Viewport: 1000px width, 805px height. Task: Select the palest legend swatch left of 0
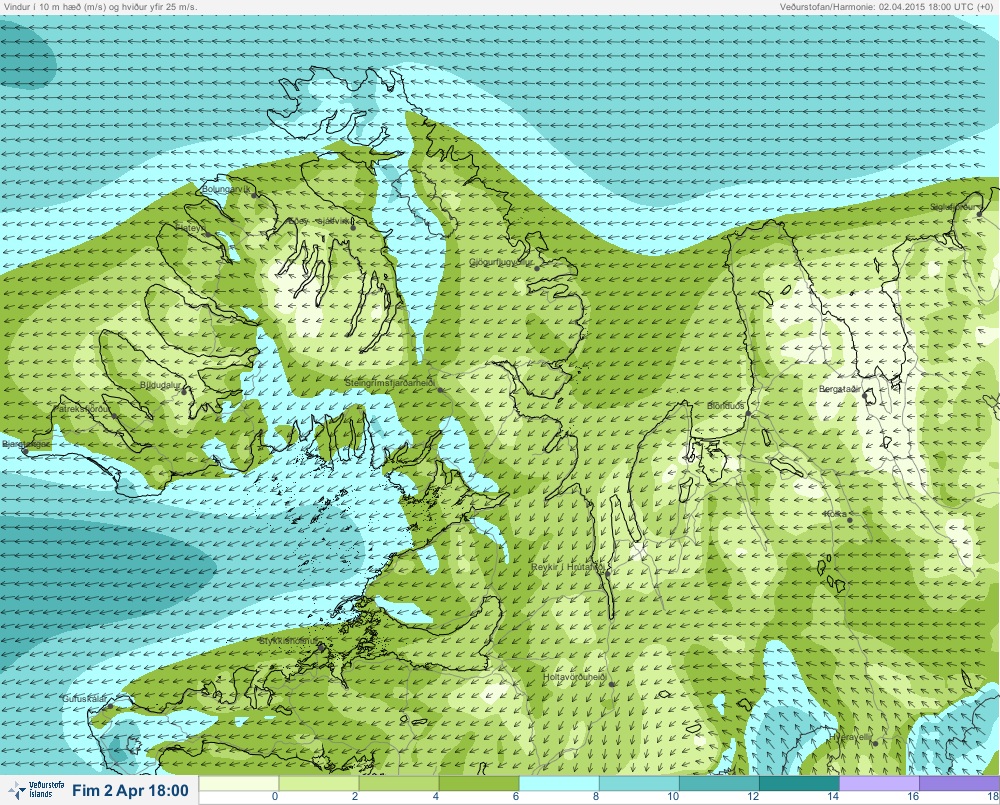point(239,783)
